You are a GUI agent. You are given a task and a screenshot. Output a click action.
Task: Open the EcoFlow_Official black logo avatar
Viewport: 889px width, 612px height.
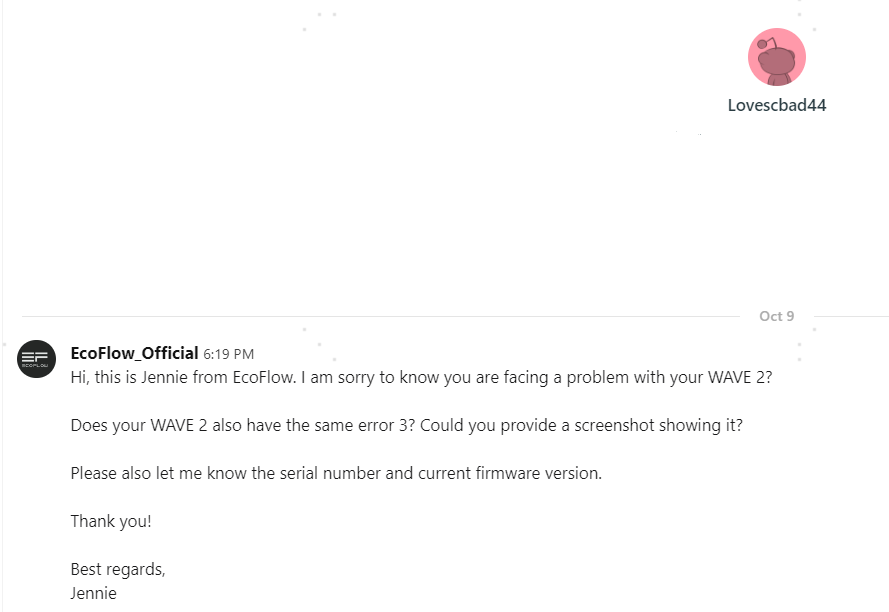(37, 358)
